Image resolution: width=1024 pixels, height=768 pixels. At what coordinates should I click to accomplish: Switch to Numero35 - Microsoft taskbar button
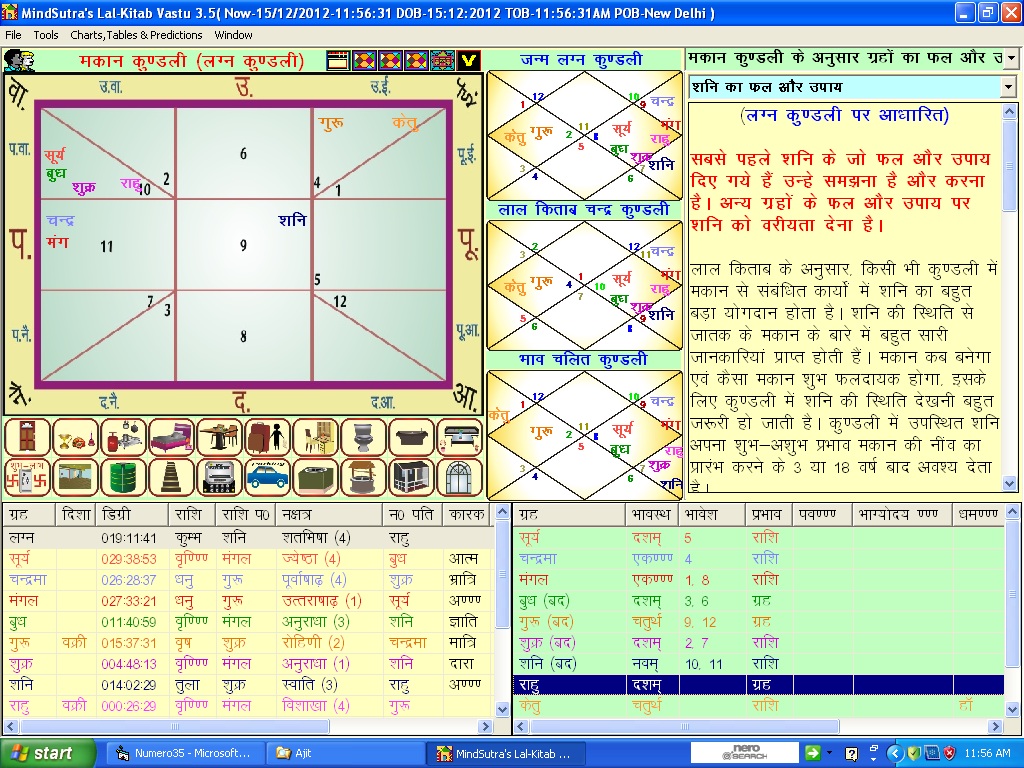click(184, 753)
